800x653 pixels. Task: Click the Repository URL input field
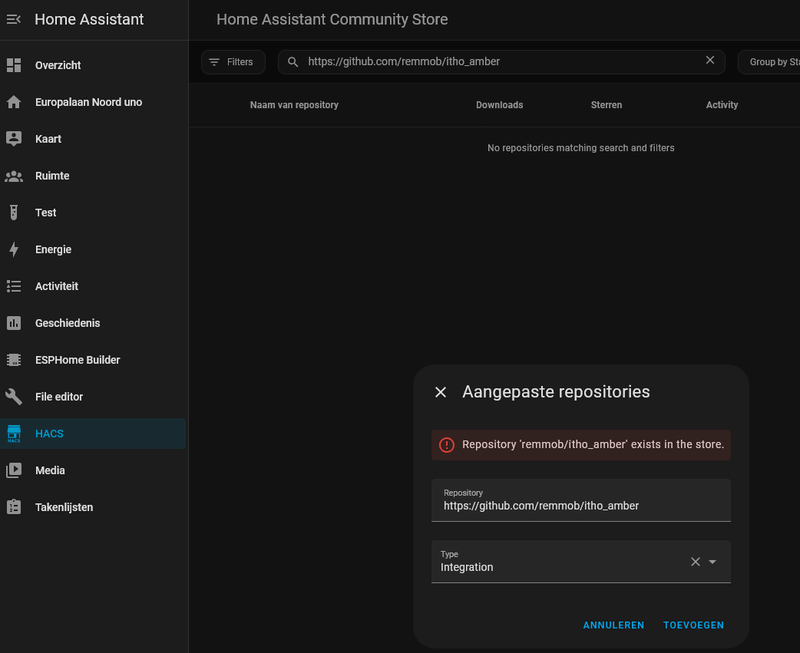[x=580, y=505]
